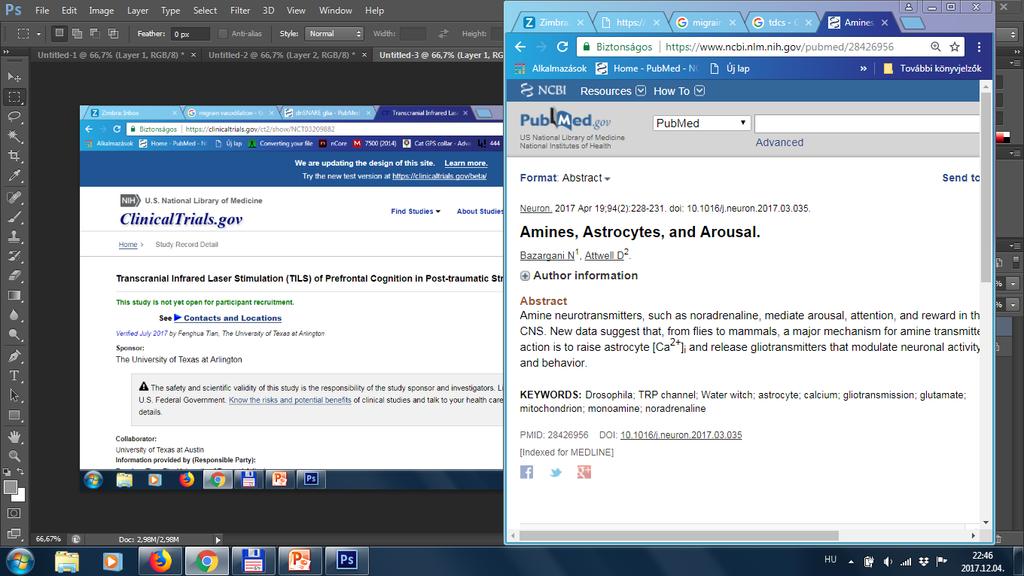This screenshot has width=1024, height=576.
Task: Select the Lasso tool
Action: [x=14, y=117]
